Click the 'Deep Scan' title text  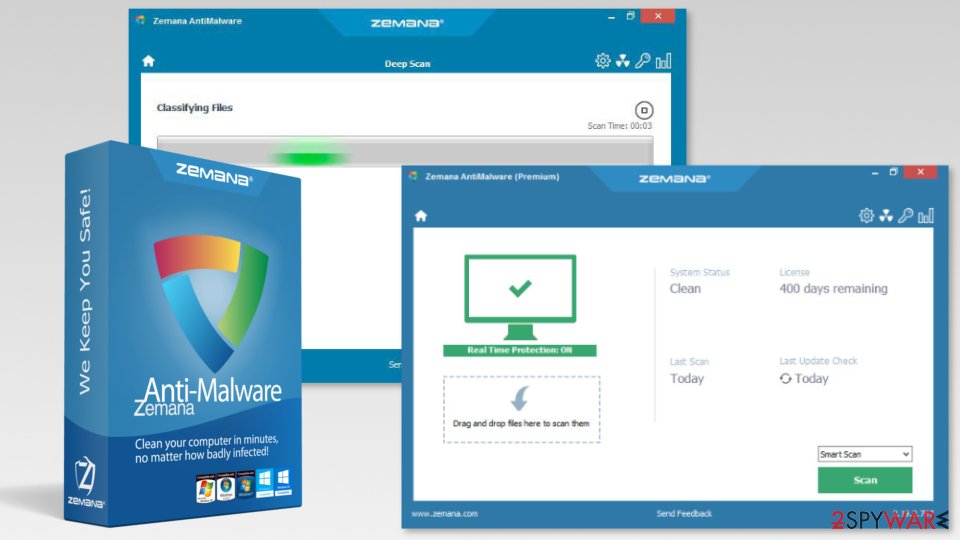click(407, 64)
